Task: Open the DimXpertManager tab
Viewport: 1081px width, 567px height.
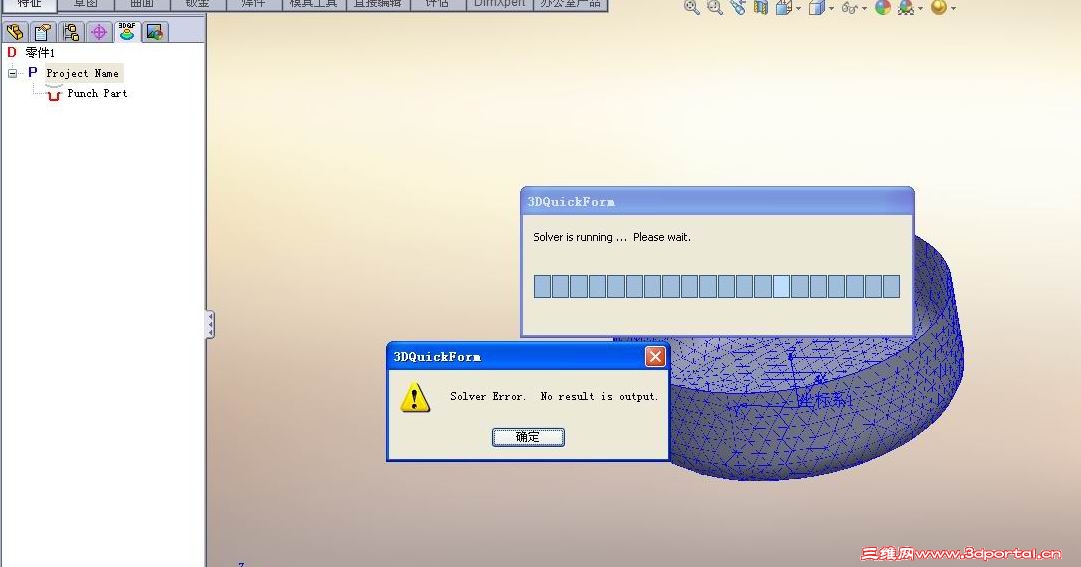Action: click(x=99, y=32)
